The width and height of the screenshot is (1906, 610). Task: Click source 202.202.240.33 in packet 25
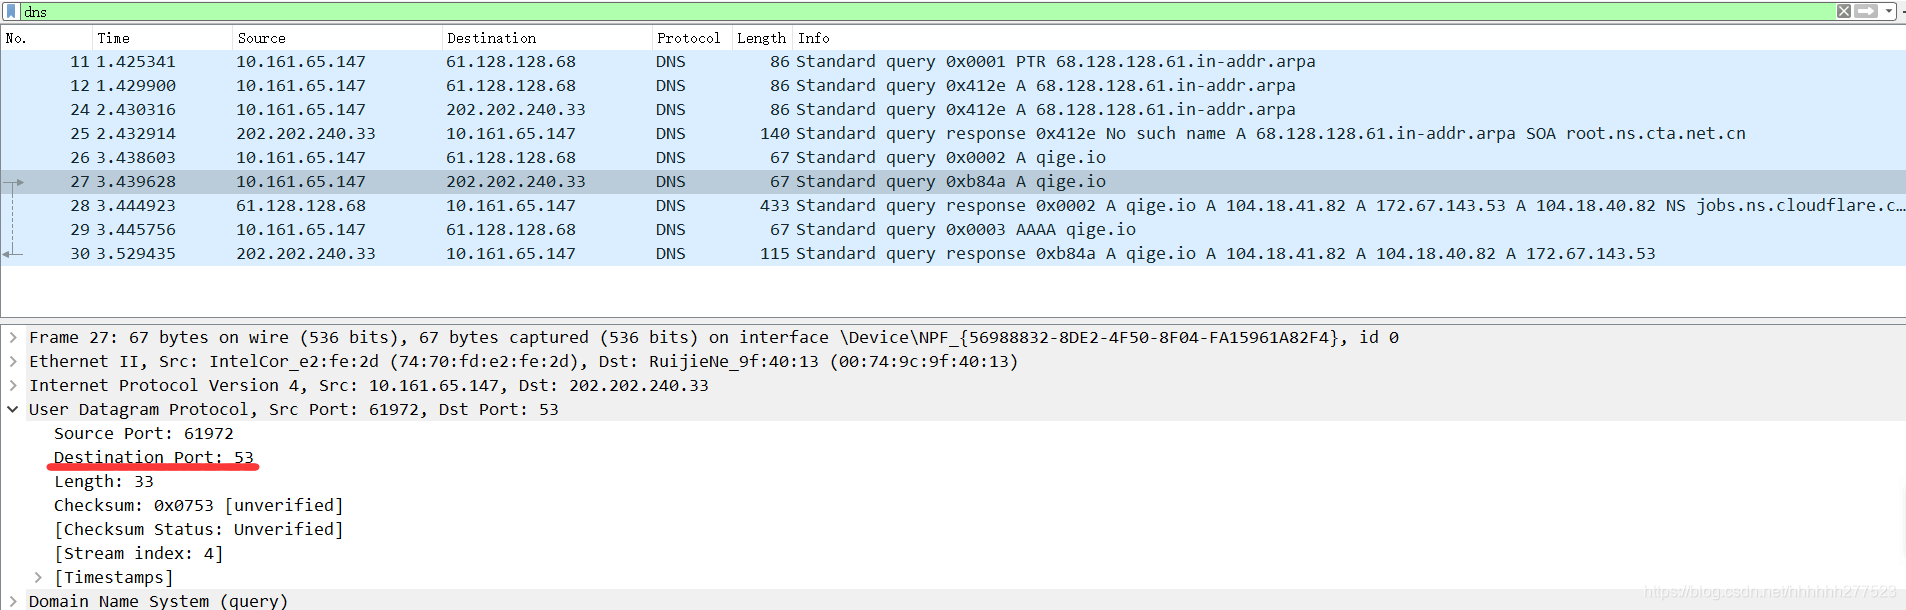[306, 134]
